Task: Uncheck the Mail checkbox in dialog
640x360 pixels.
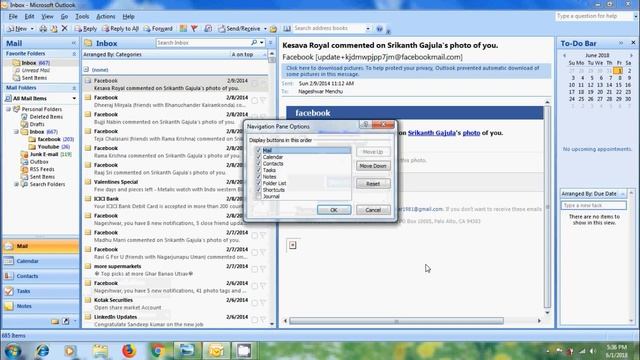Action: (258, 151)
